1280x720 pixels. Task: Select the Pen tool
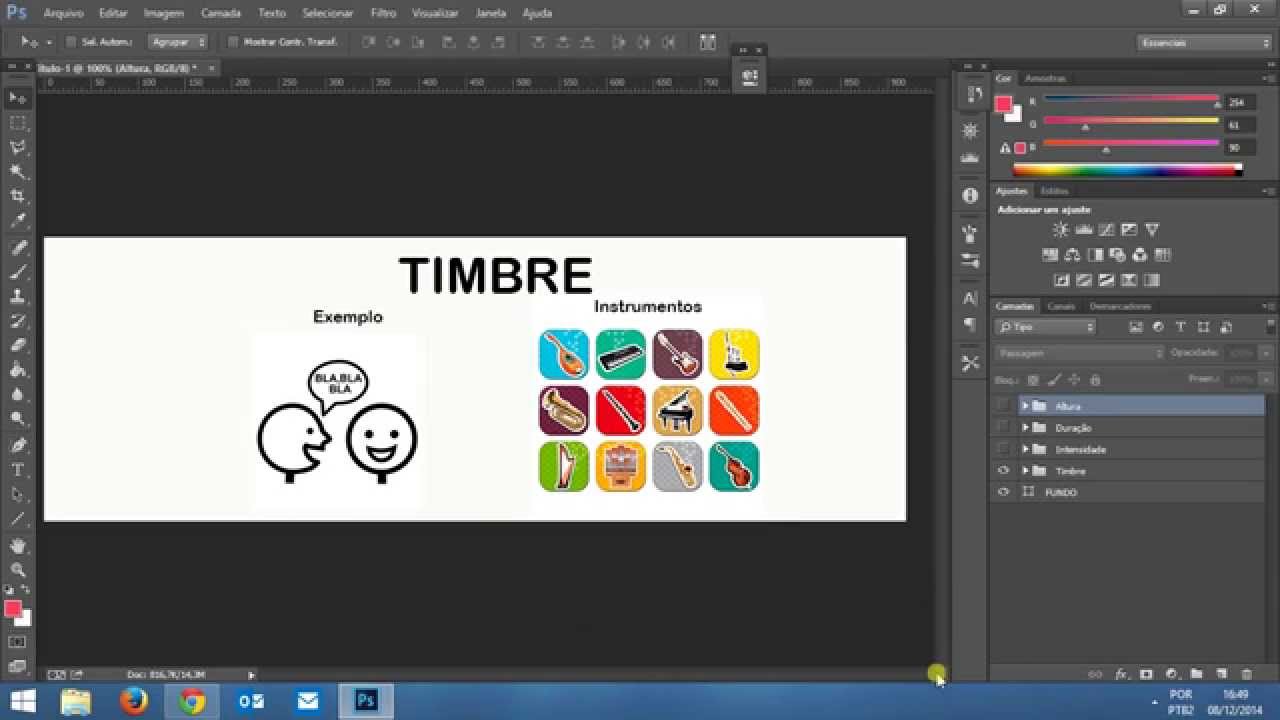tap(18, 445)
